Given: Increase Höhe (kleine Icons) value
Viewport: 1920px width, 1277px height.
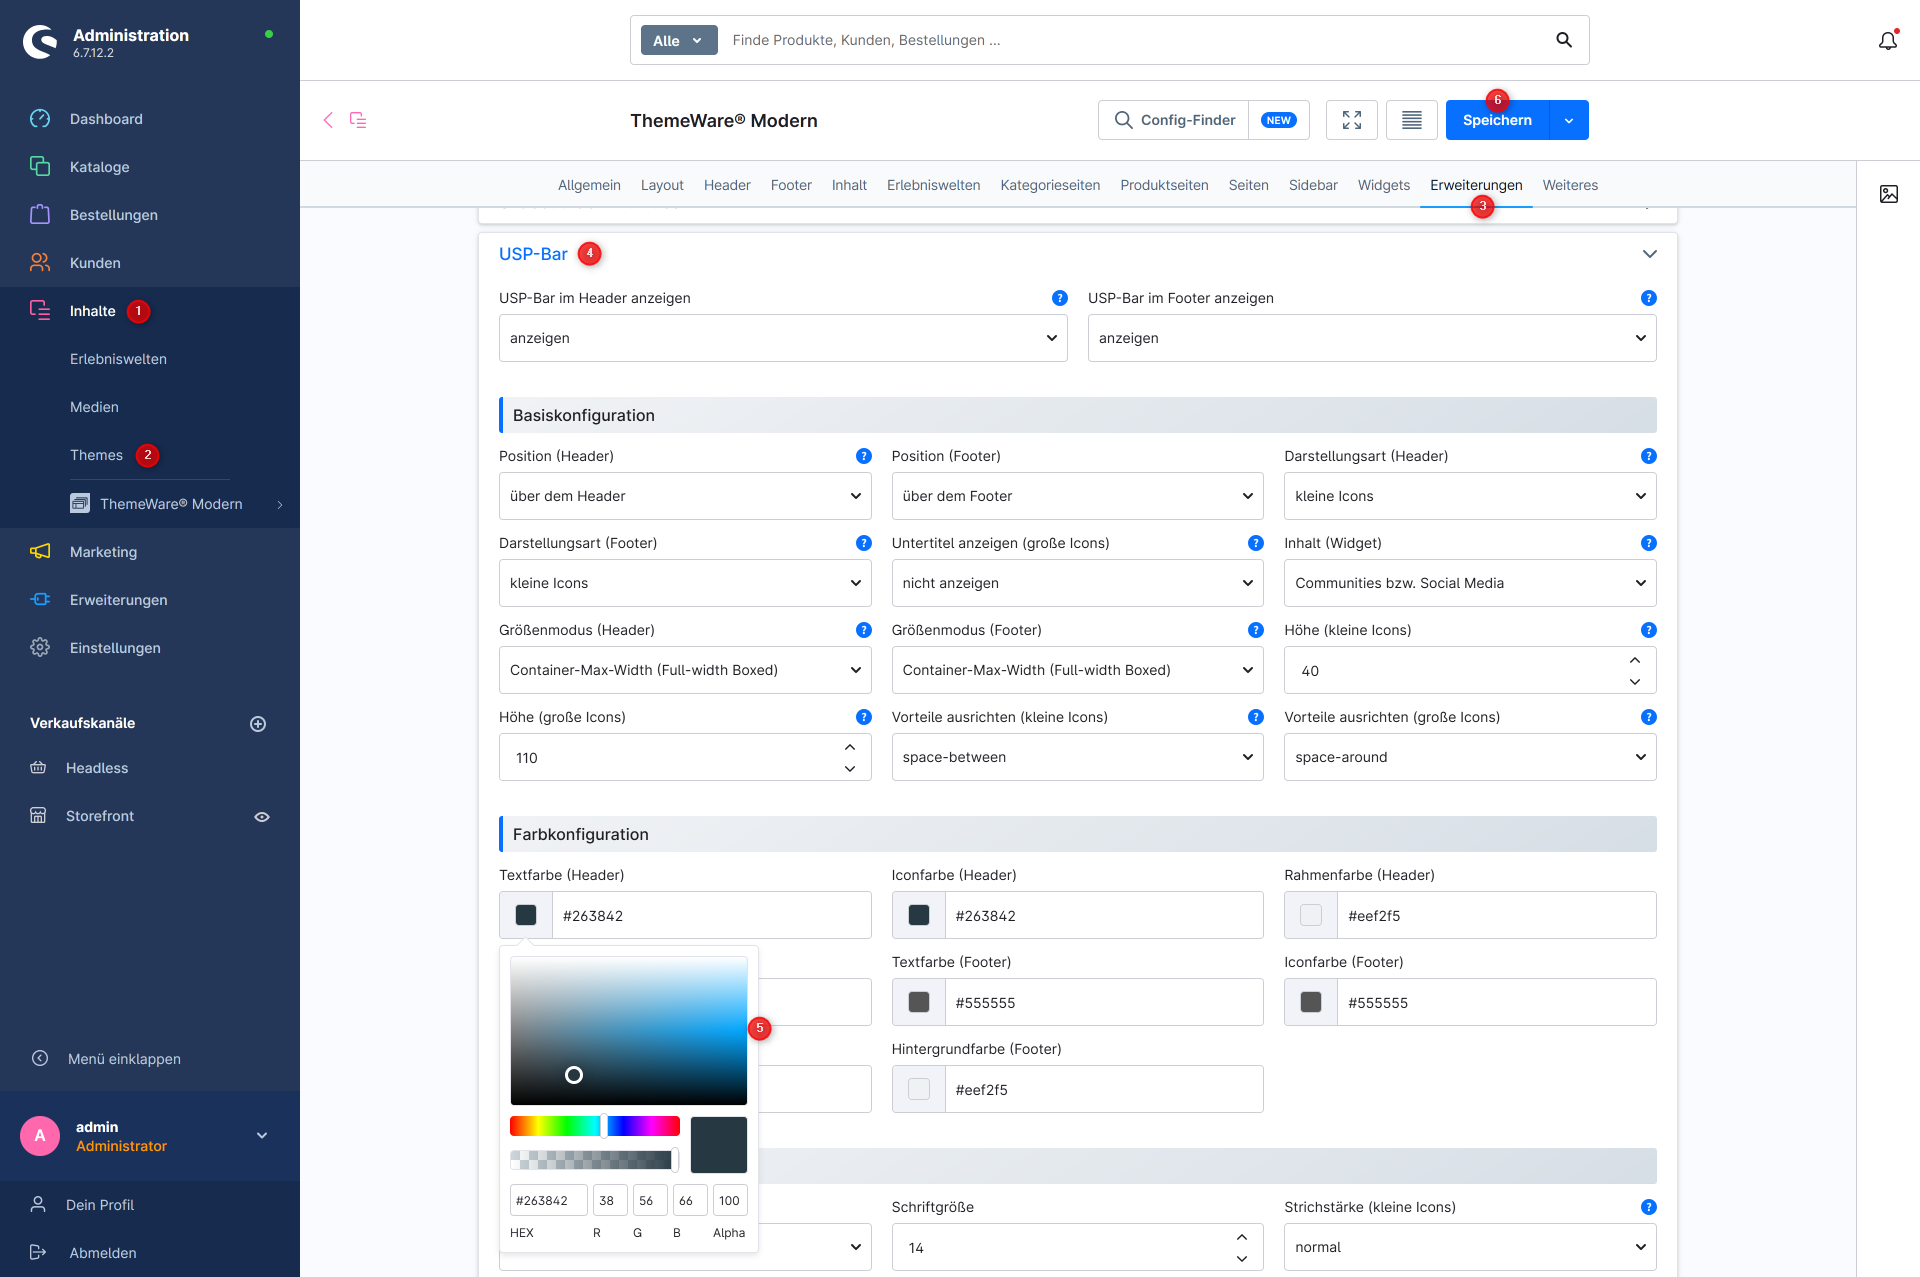Looking at the screenshot, I should [x=1635, y=660].
